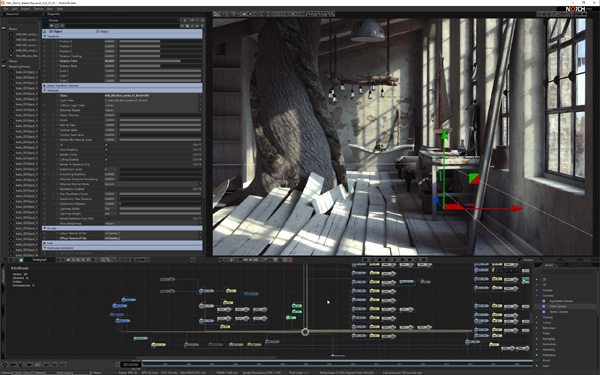
Task: Toggle the Lit checkbox
Action: [106, 145]
